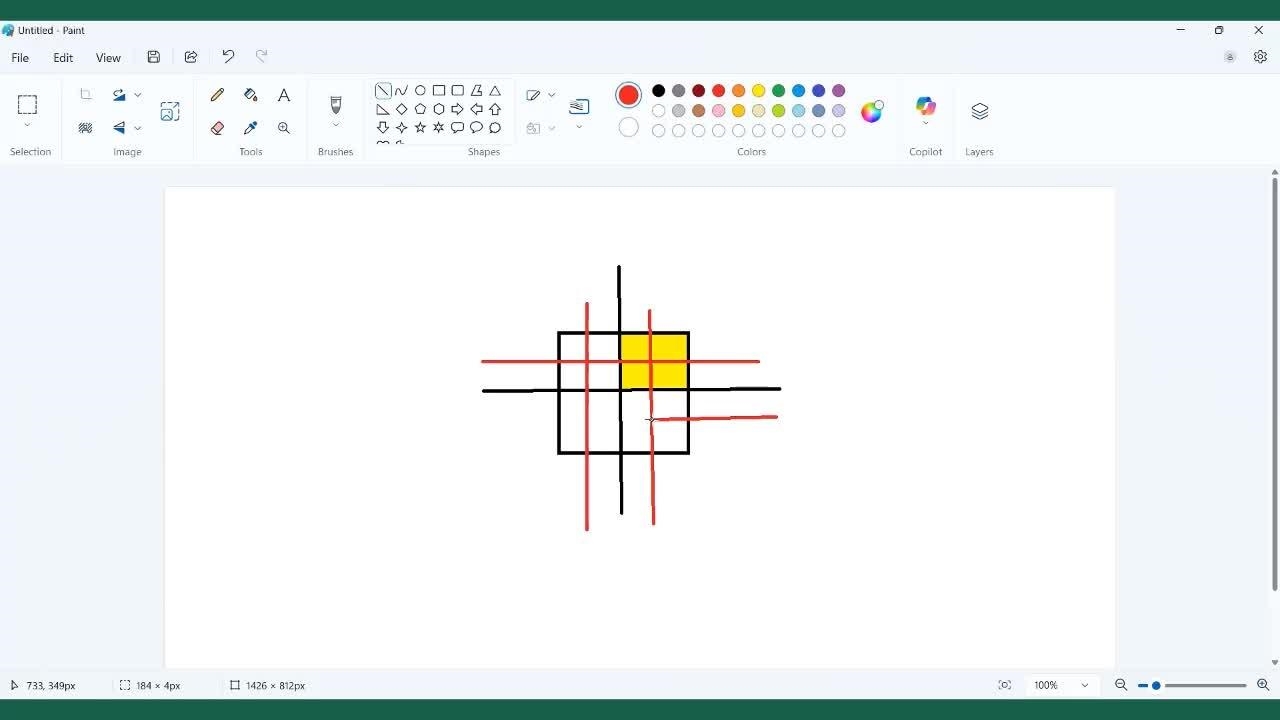Select the Fill bucket tool
The height and width of the screenshot is (720, 1280).
(x=251, y=95)
